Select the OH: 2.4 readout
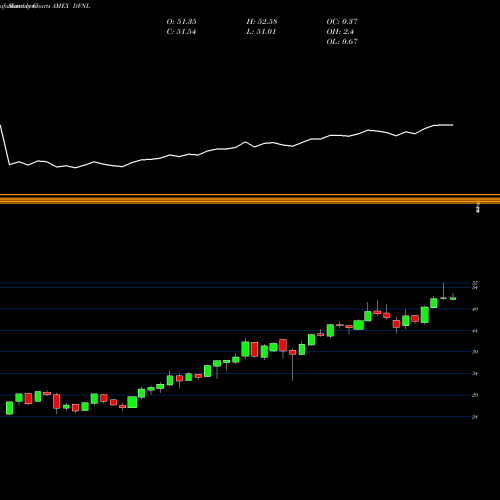Image resolution: width=500 pixels, height=500 pixels. (x=340, y=32)
